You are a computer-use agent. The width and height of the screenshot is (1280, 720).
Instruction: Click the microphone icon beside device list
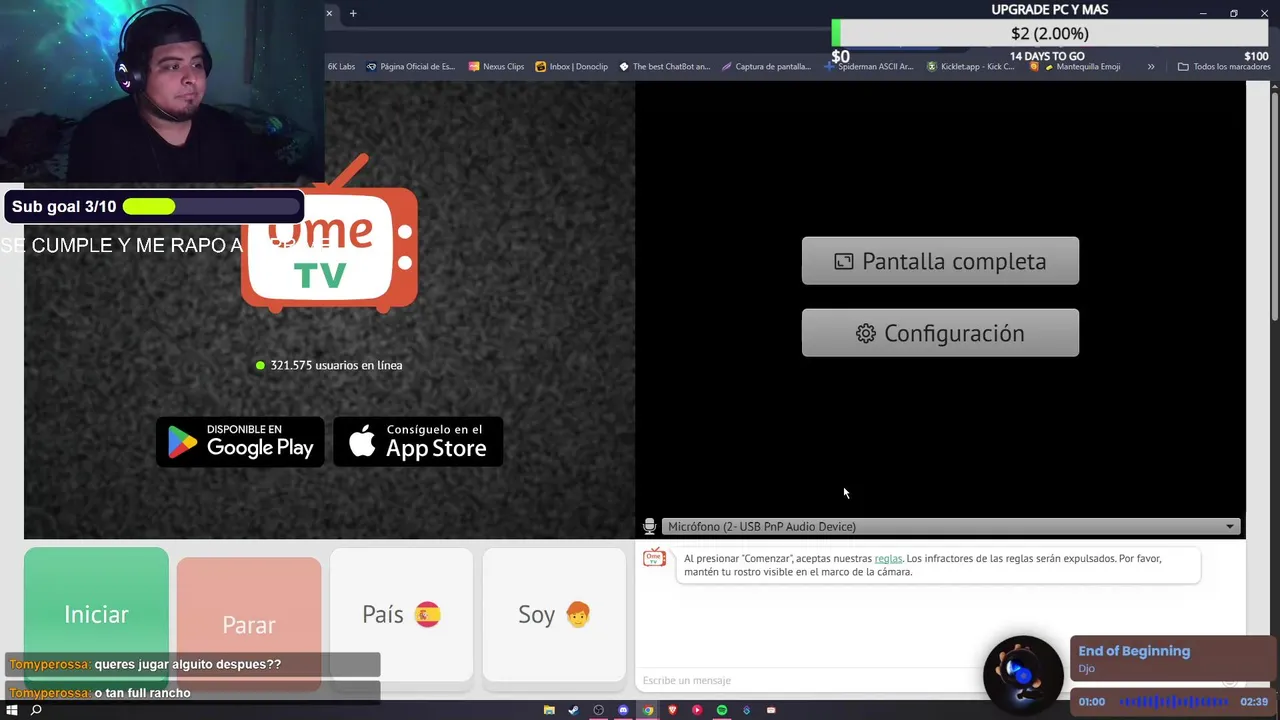(649, 526)
